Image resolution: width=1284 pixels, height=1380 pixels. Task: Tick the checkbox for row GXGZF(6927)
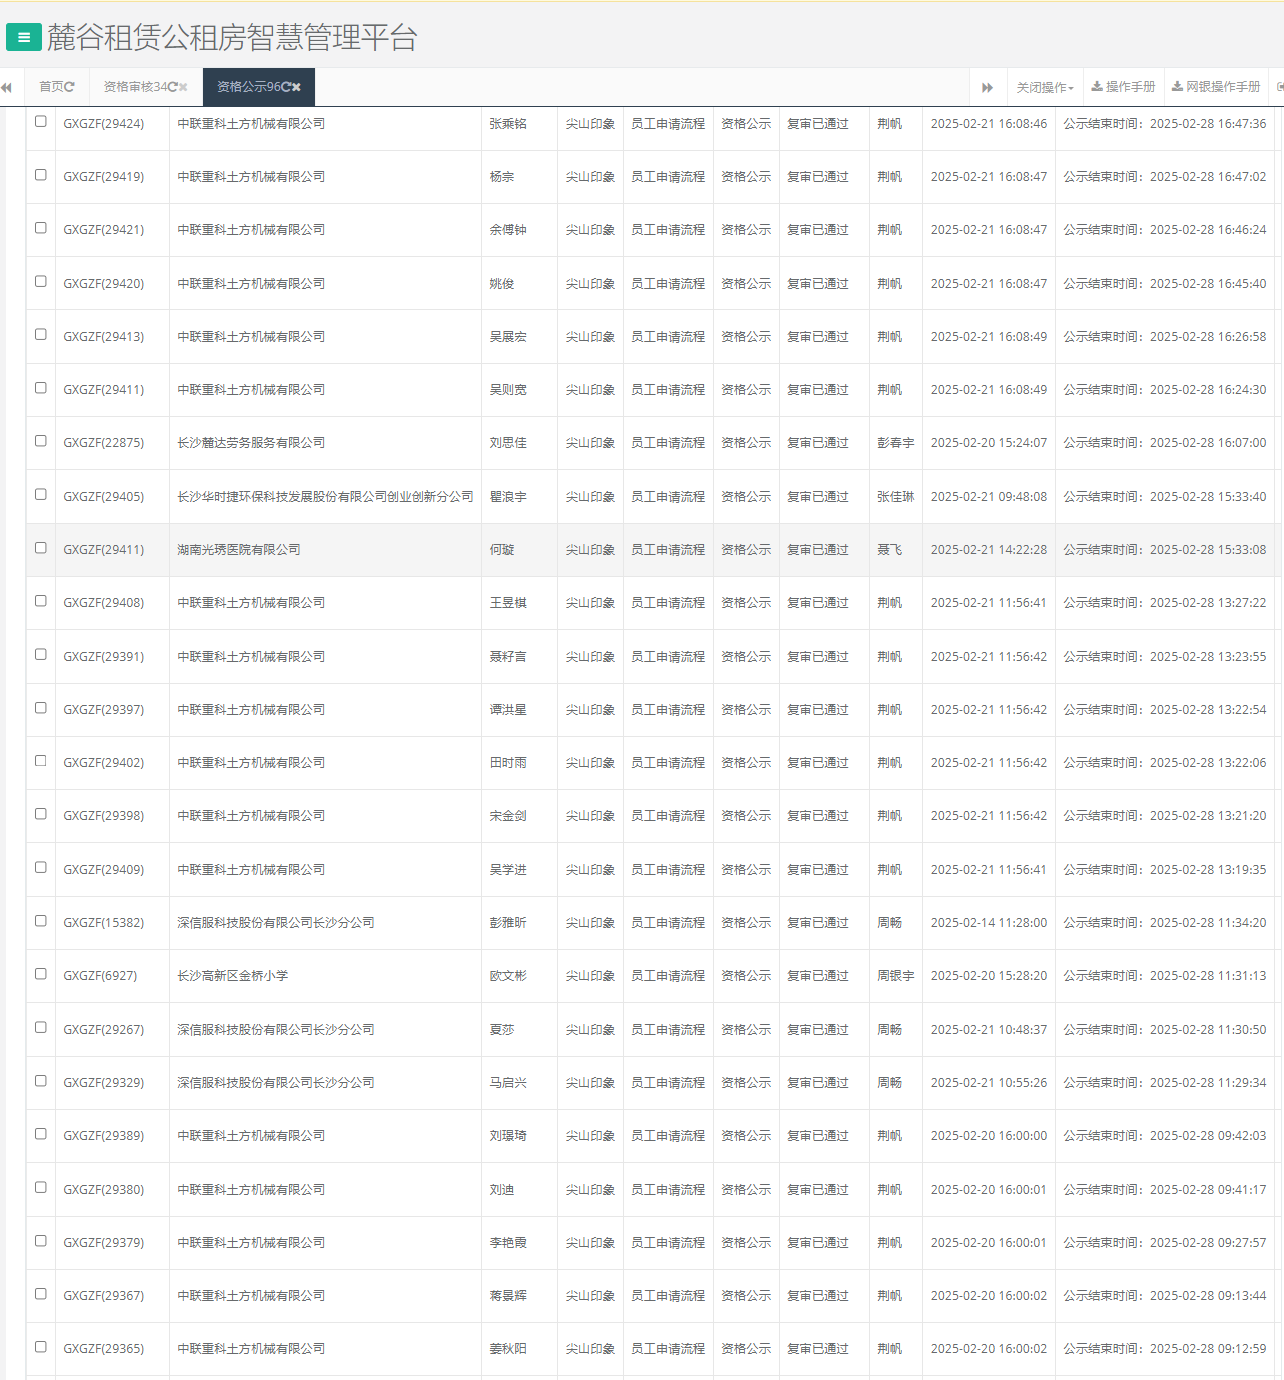coord(41,974)
